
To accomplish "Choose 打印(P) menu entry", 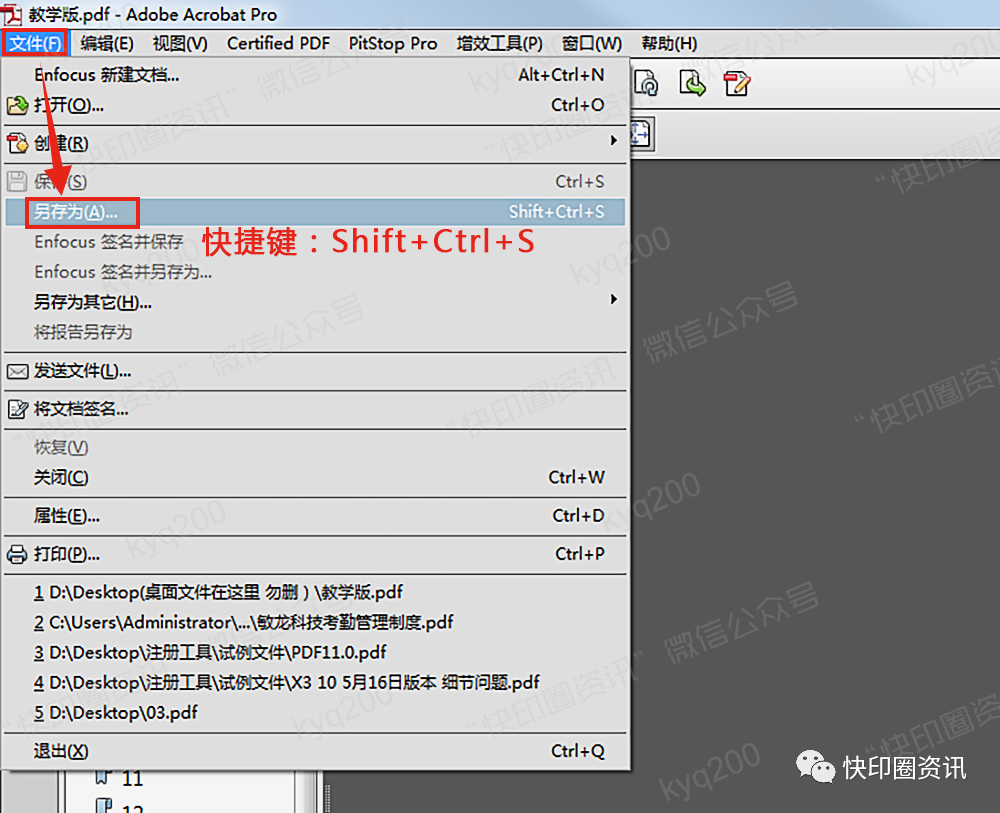I will click(315, 554).
